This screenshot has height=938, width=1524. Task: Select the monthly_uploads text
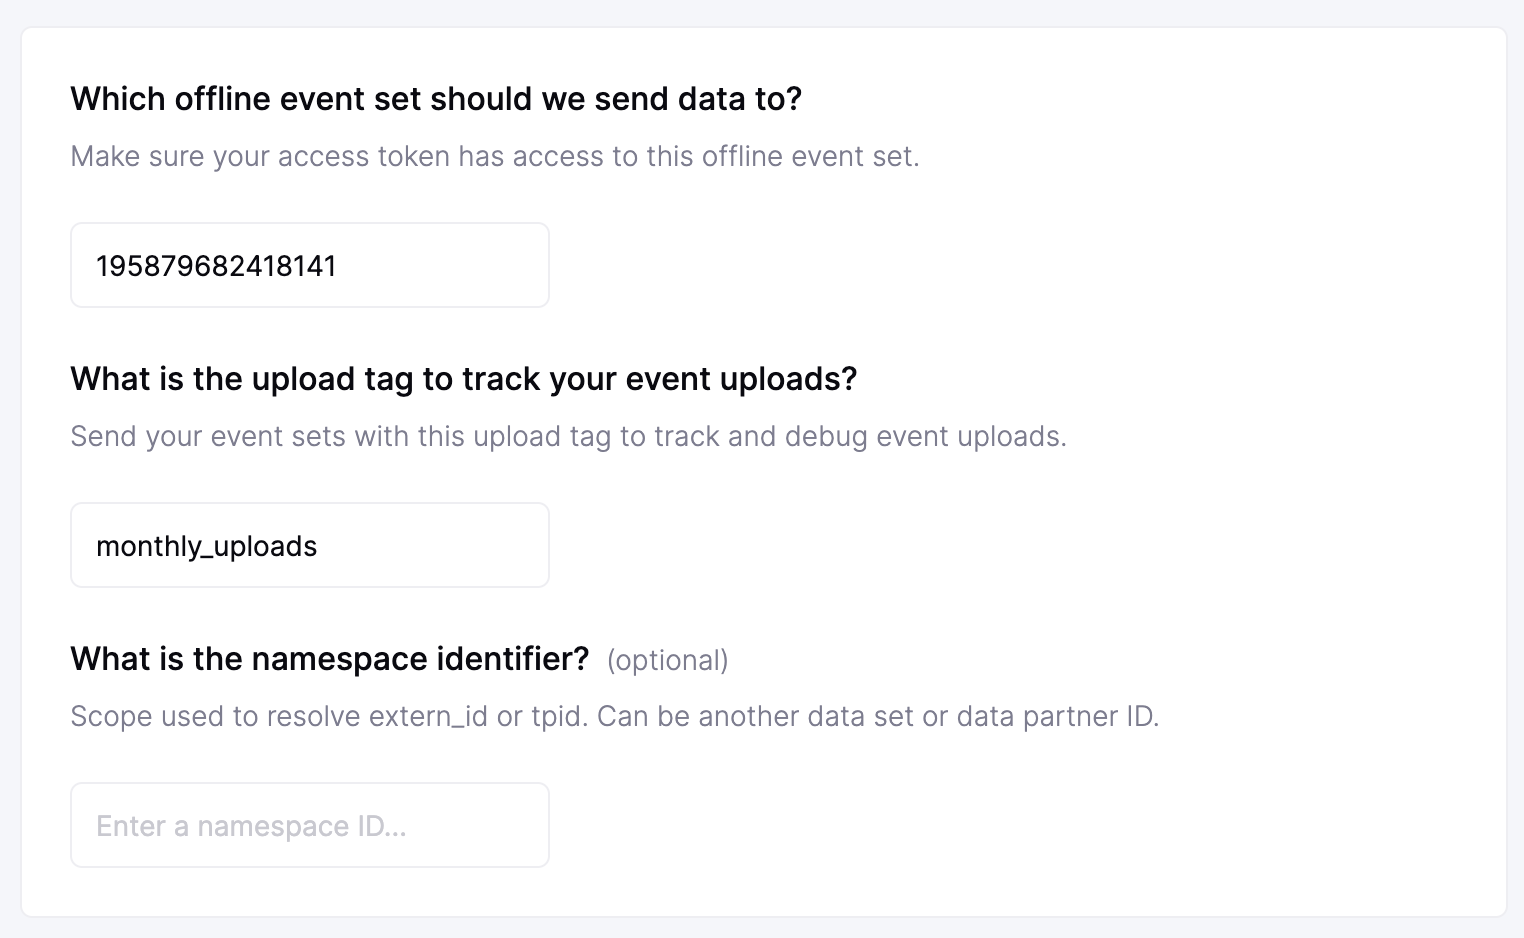[x=206, y=546]
